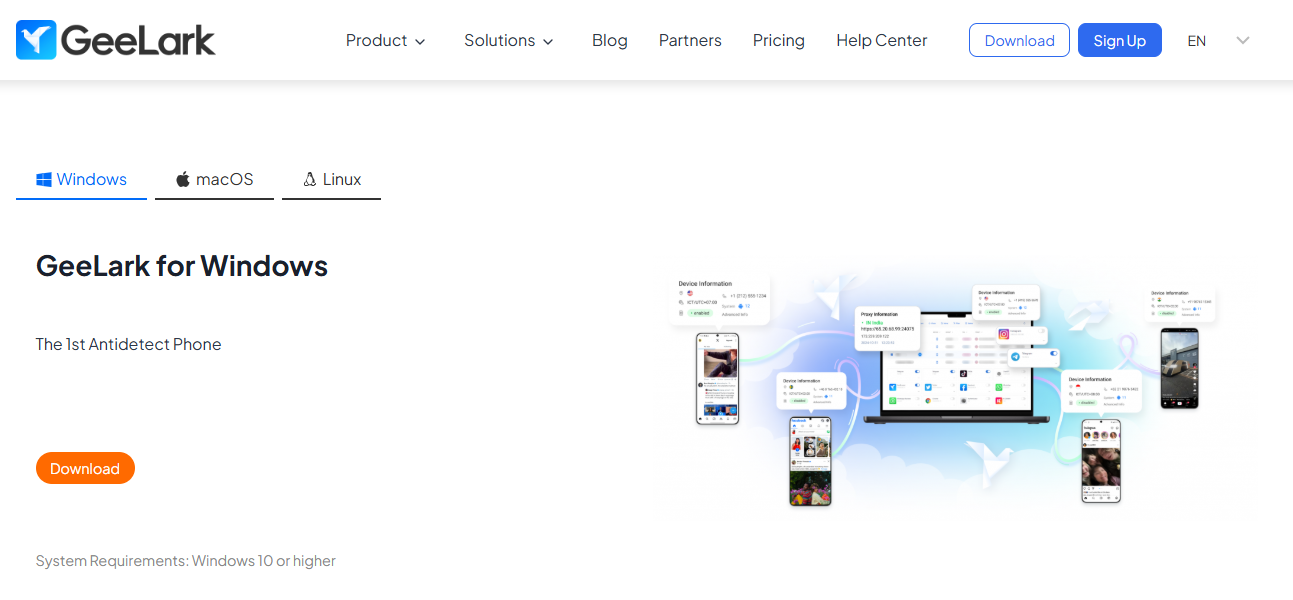This screenshot has width=1293, height=600.
Task: Click the Windows logo icon
Action: [x=44, y=180]
